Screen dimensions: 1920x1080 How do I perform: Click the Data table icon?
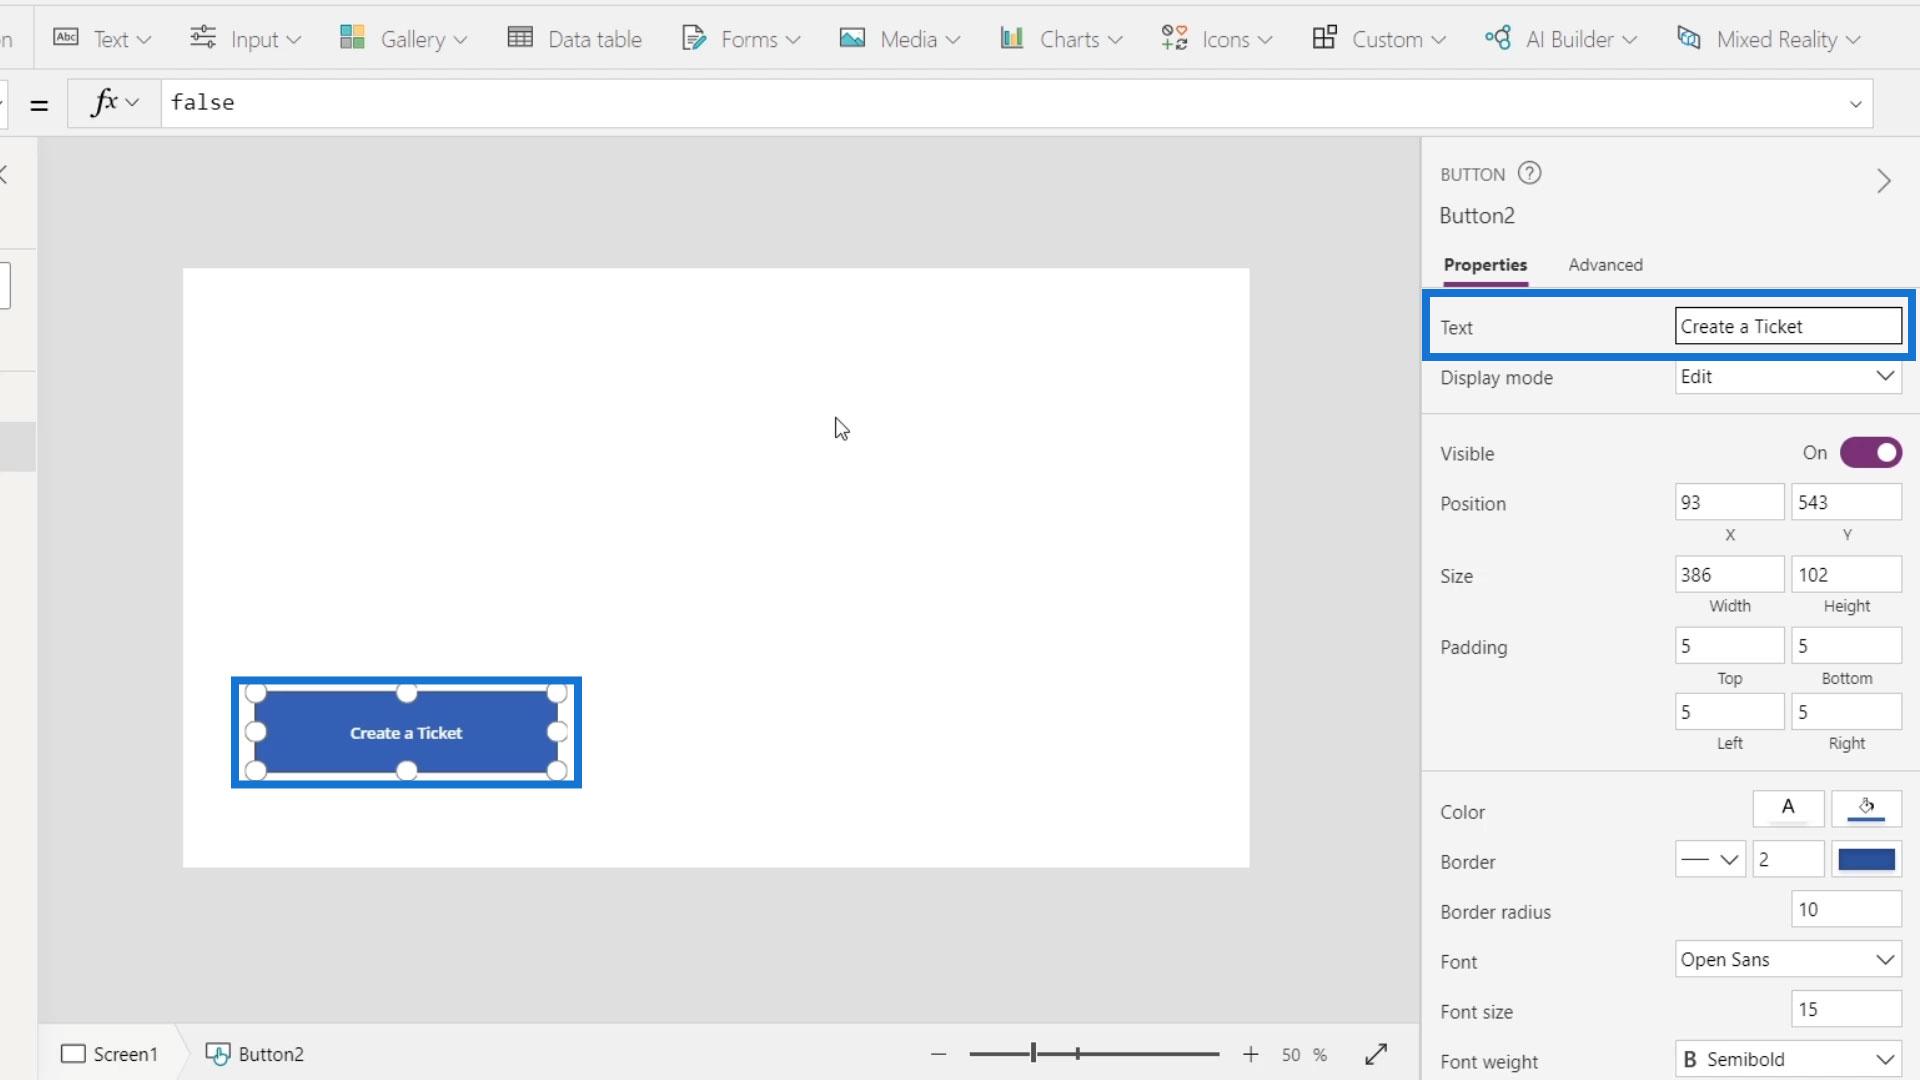coord(520,38)
